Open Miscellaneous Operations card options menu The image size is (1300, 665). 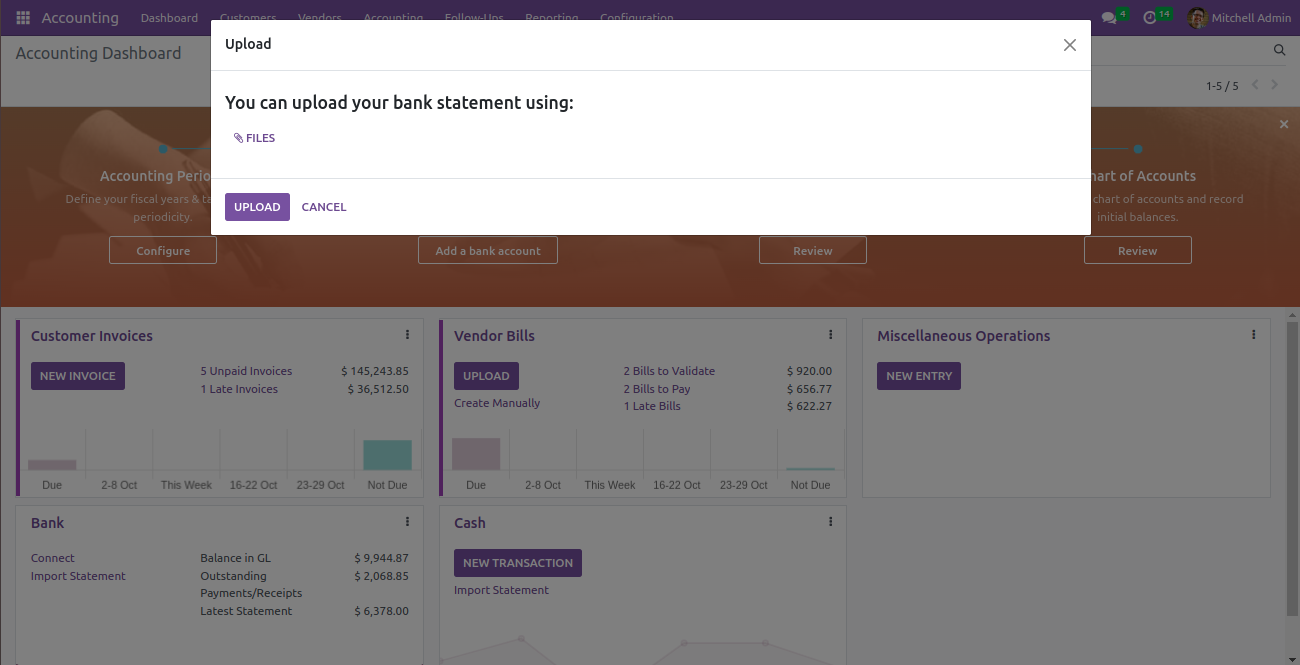[x=1253, y=335]
